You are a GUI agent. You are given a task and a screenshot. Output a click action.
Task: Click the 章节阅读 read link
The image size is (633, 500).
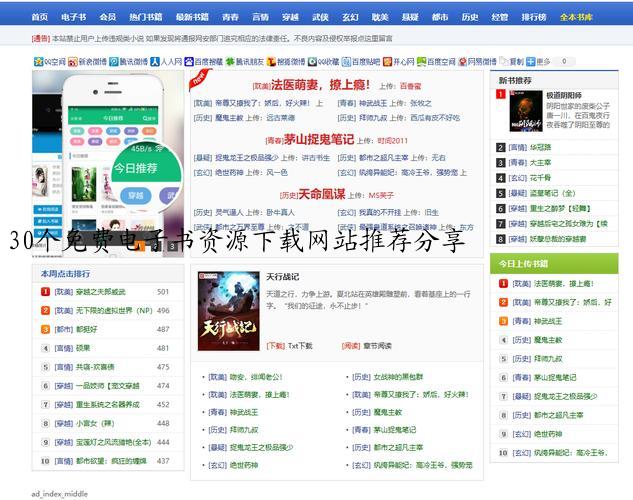tap(377, 346)
